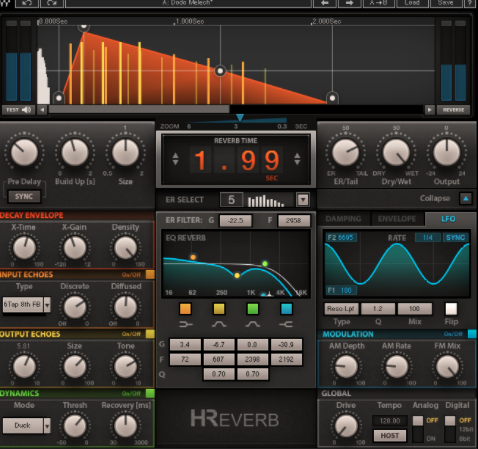Click the green EQ band color swatch
The height and width of the screenshot is (449, 478).
[253, 309]
